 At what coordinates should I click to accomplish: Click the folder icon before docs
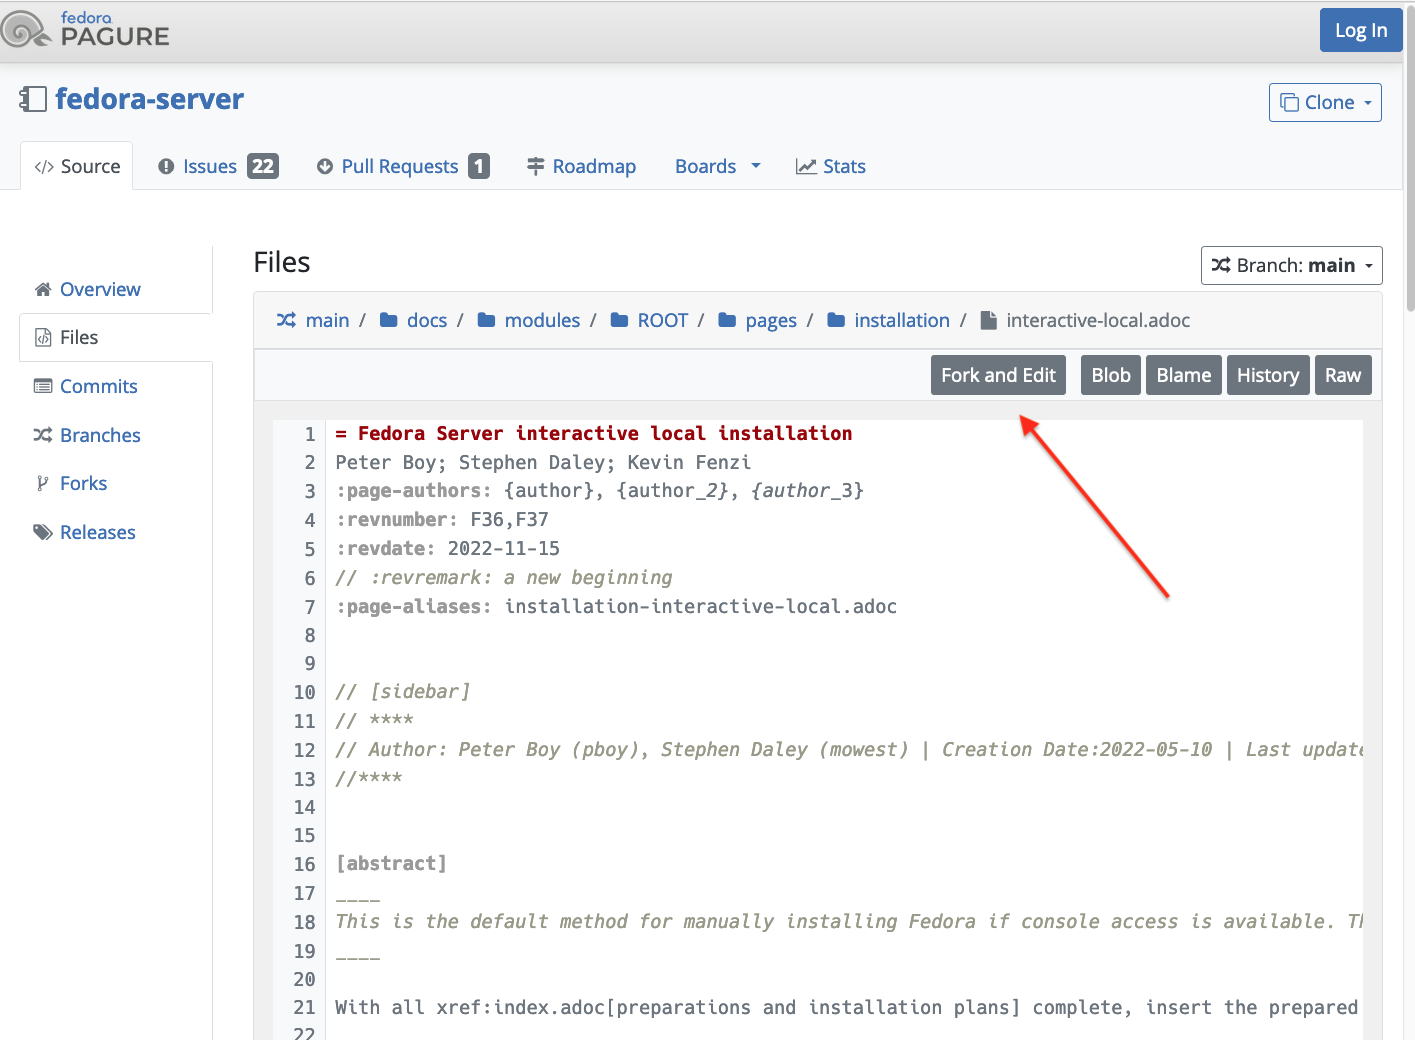pyautogui.click(x=389, y=320)
